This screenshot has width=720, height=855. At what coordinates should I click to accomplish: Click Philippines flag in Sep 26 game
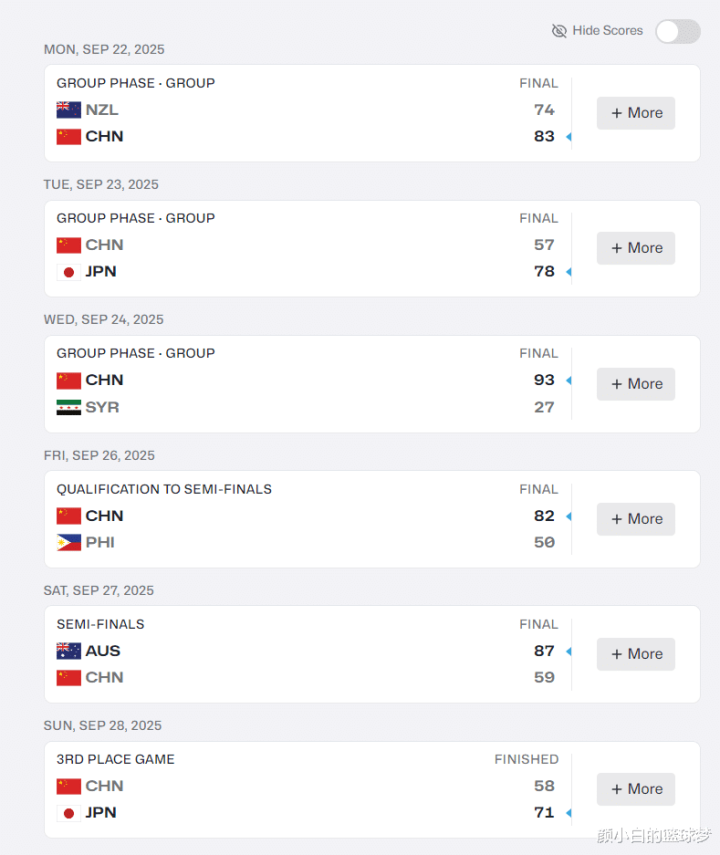68,542
